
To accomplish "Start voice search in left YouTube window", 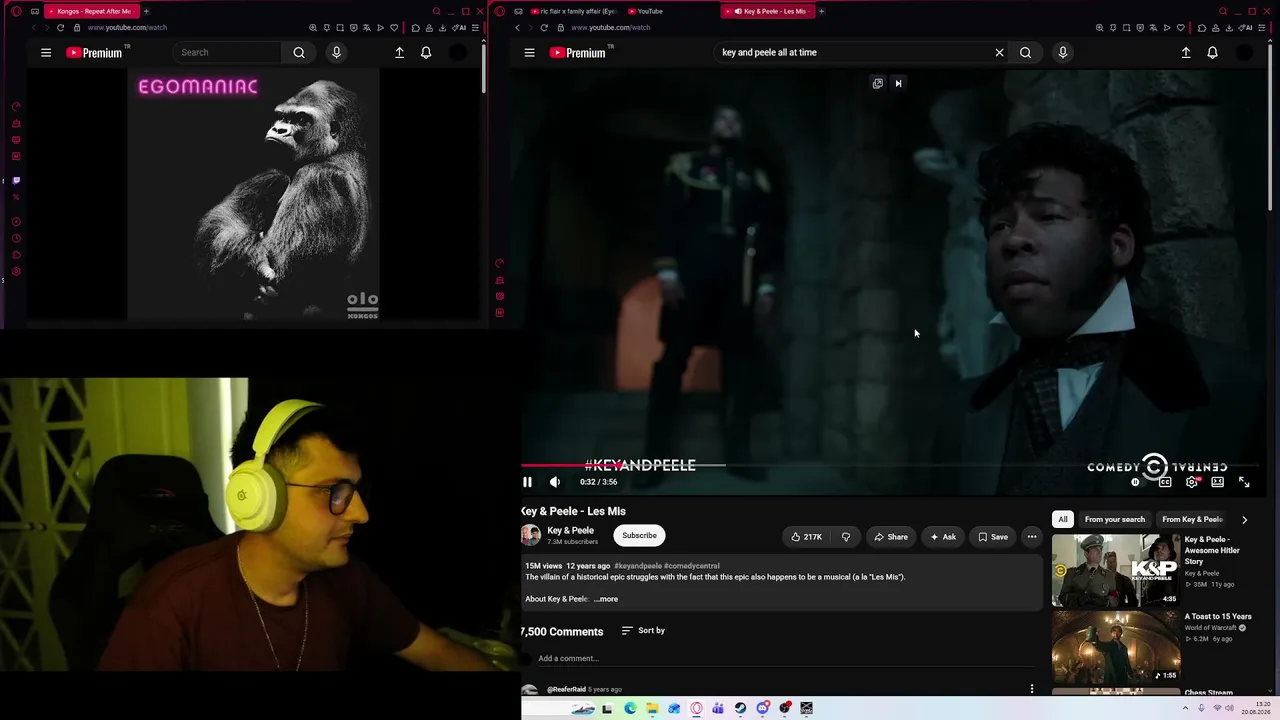I will [x=336, y=52].
